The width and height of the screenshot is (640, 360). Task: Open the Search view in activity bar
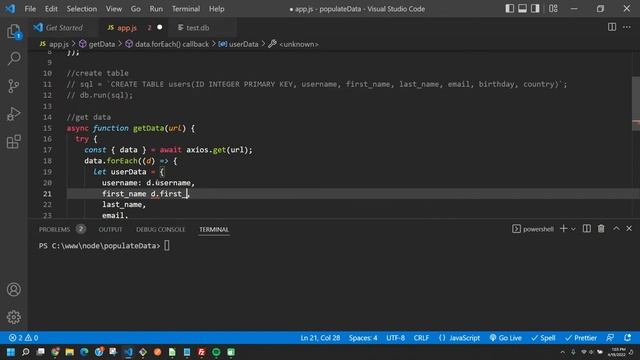[14, 58]
